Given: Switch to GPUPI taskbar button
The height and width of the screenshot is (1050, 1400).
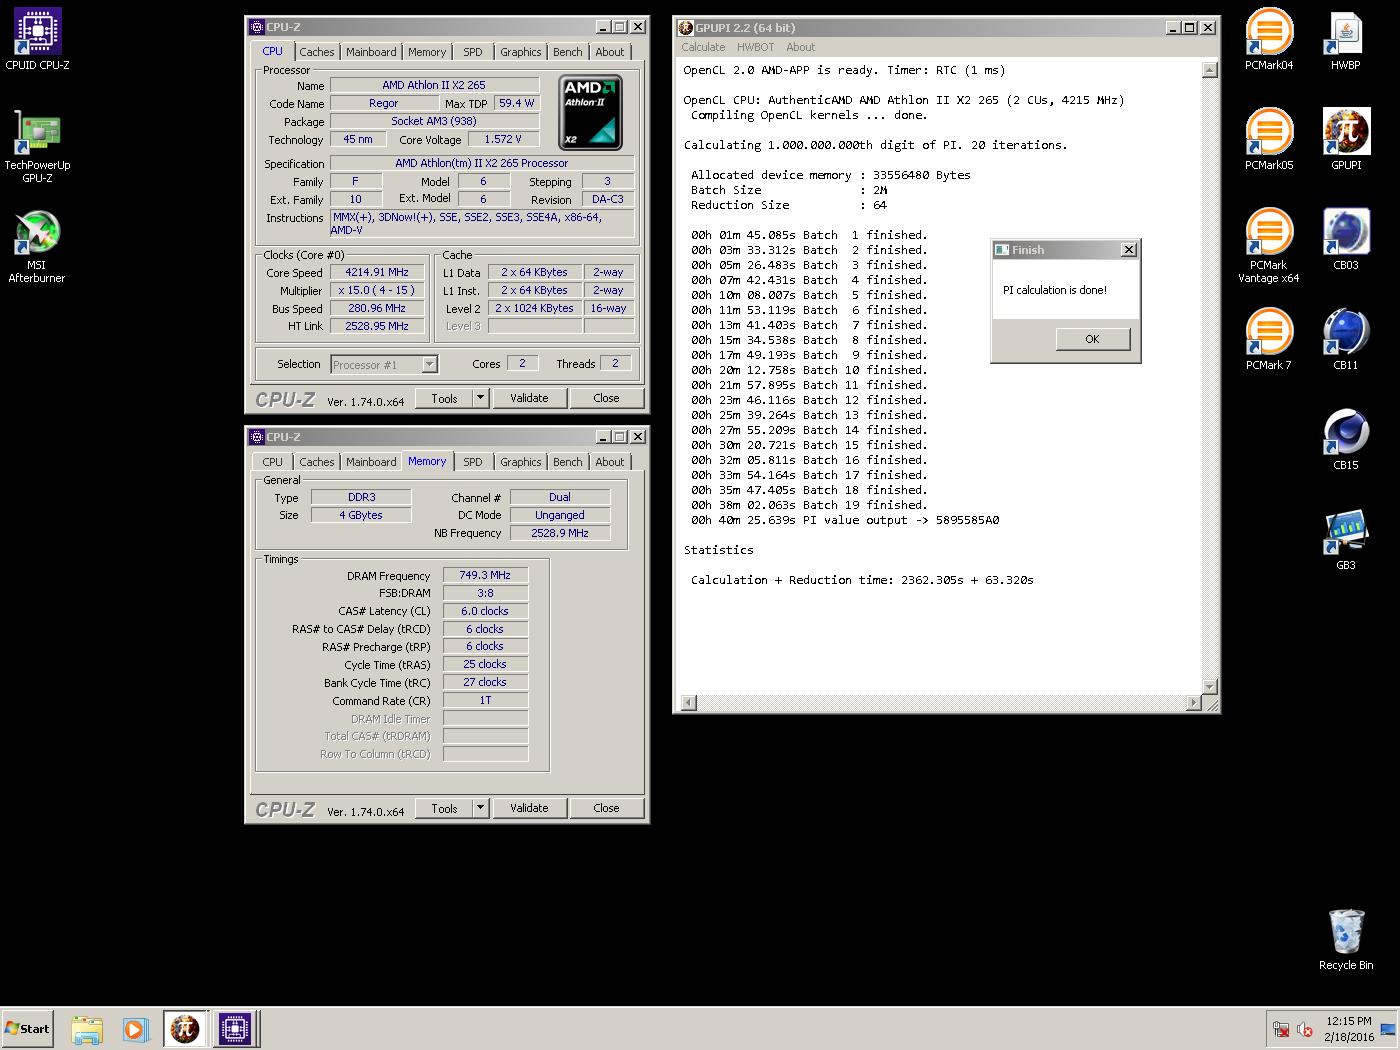Looking at the screenshot, I should [185, 1029].
